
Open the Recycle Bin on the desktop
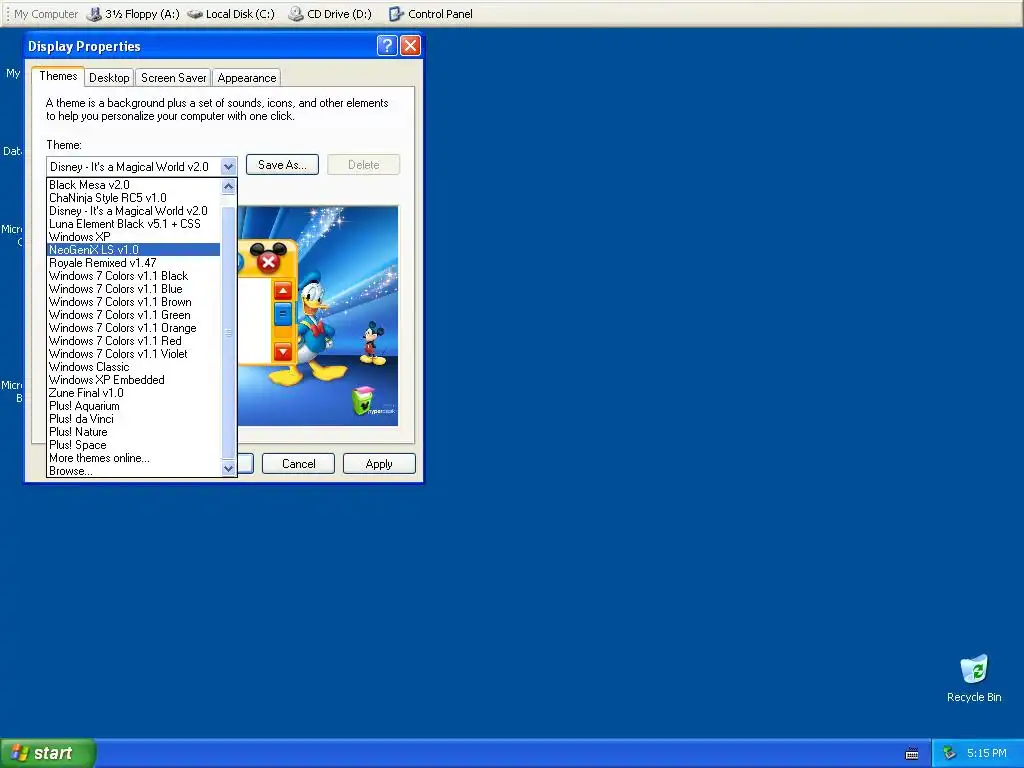click(974, 679)
